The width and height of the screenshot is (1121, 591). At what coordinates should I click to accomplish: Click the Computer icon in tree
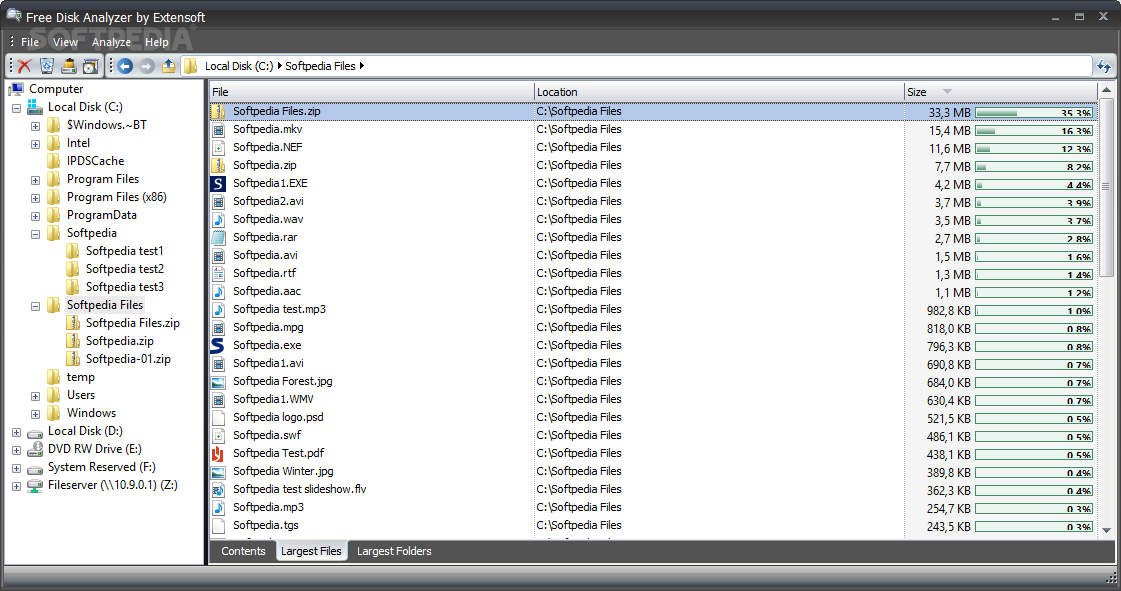(16, 89)
